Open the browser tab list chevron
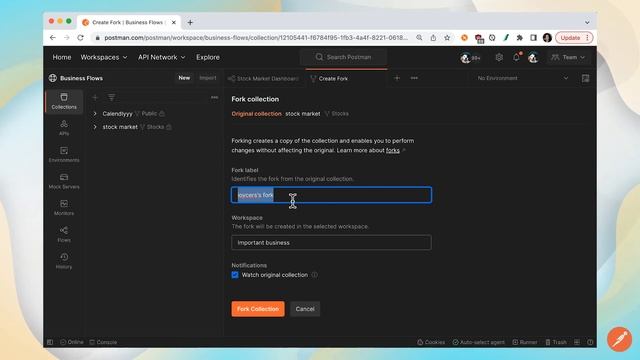The height and width of the screenshot is (360, 640). [587, 22]
